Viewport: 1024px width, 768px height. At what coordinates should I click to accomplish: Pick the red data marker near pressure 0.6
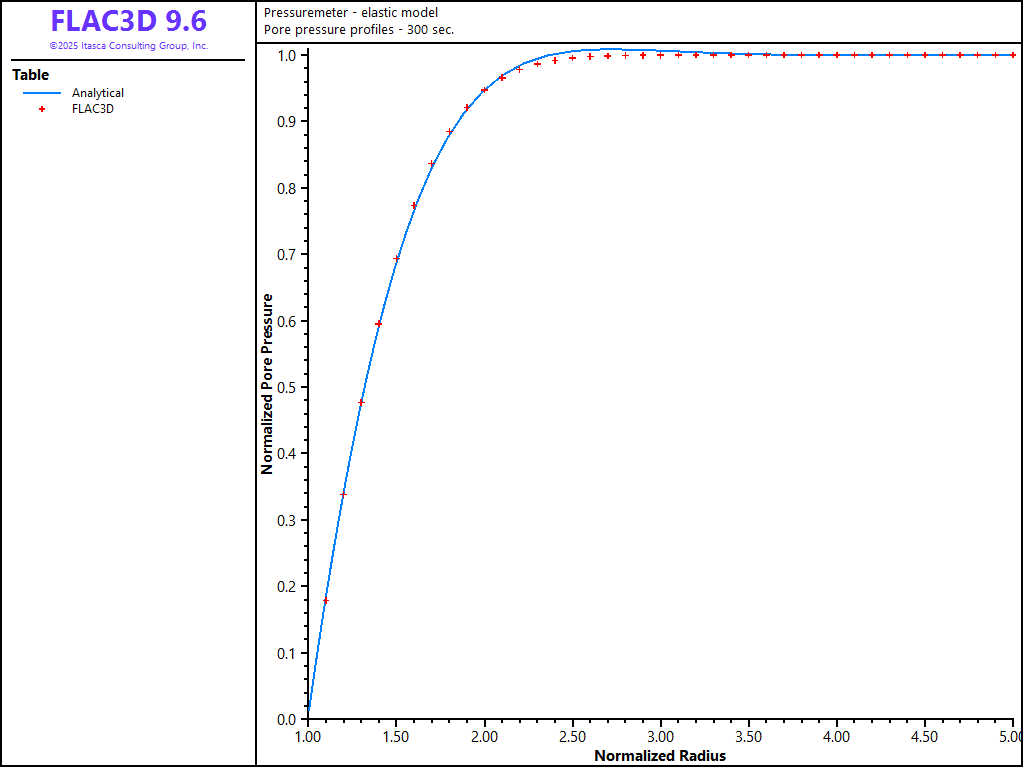pos(379,324)
